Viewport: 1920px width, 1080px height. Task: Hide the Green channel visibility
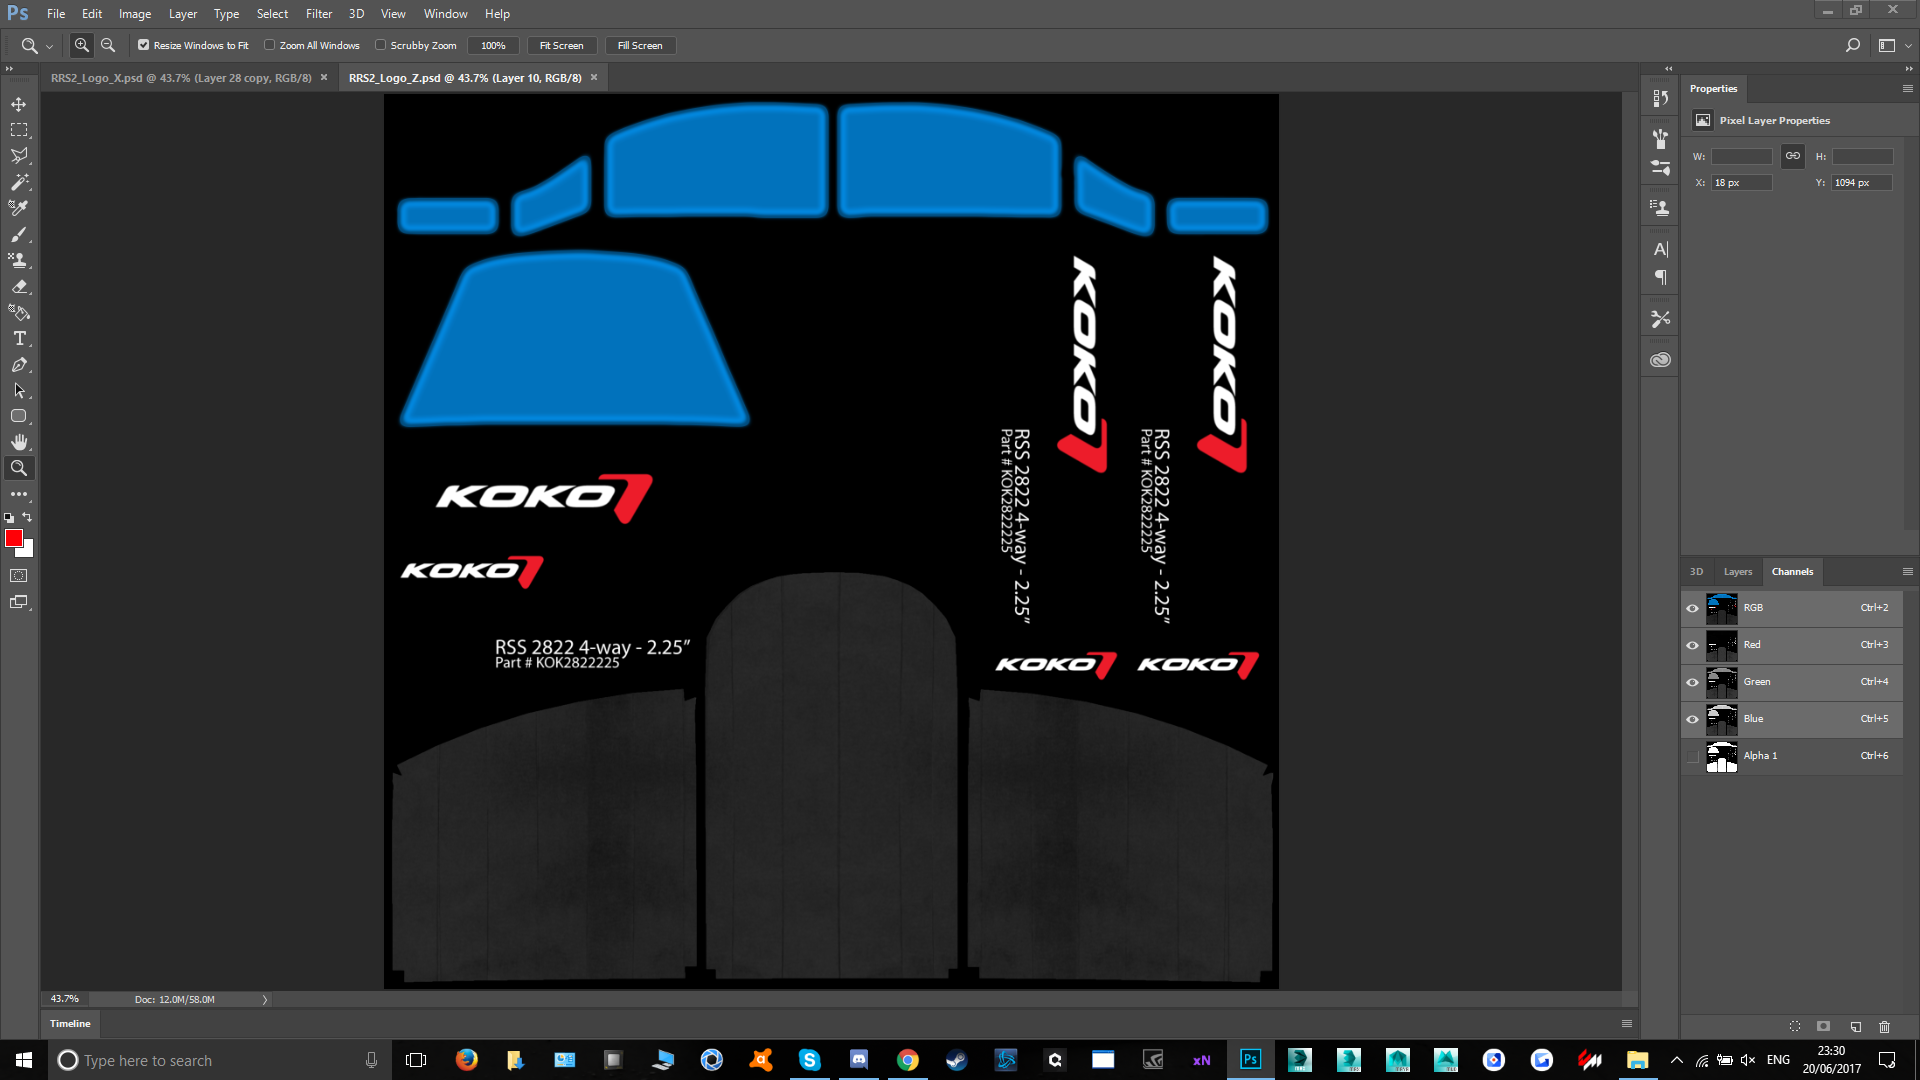pos(1692,682)
